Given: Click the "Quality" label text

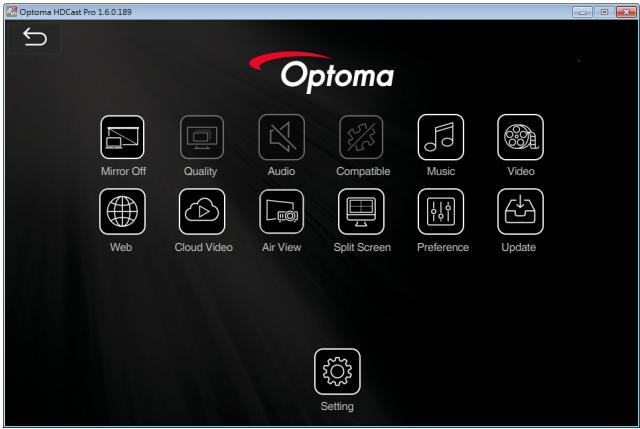Looking at the screenshot, I should click(200, 171).
